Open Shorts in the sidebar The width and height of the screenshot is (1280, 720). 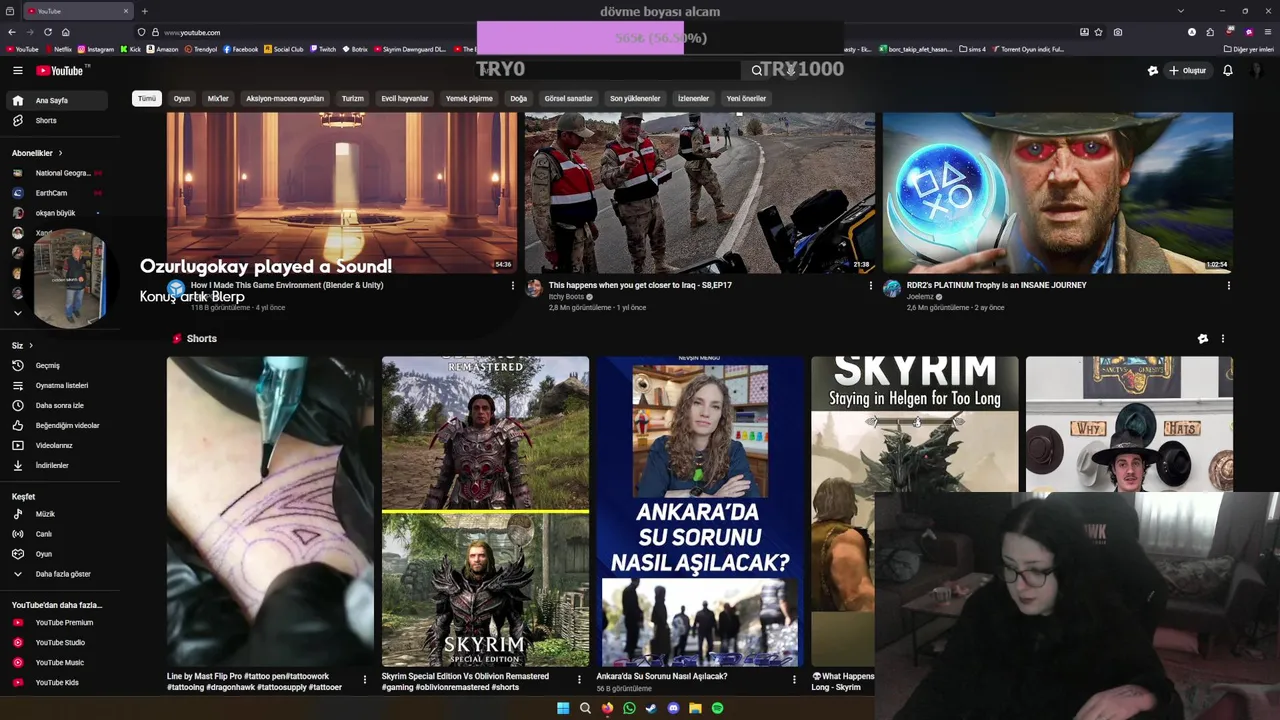coord(58,120)
